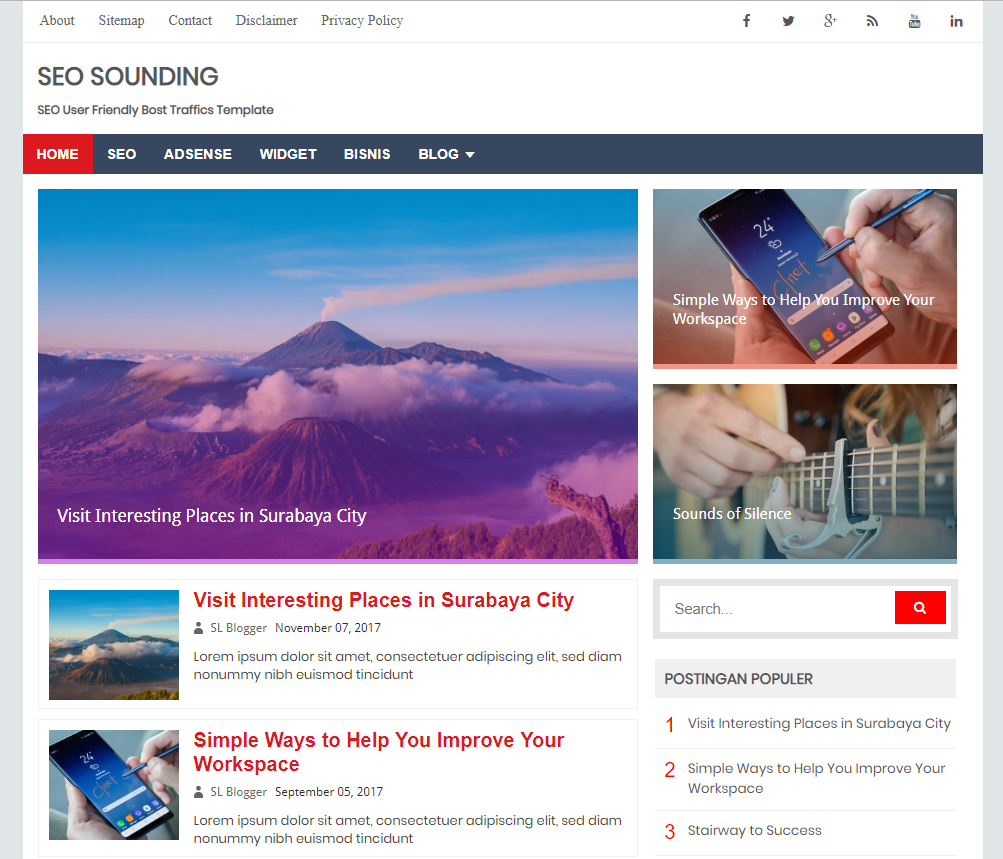Click the red search magnifier button

920,608
